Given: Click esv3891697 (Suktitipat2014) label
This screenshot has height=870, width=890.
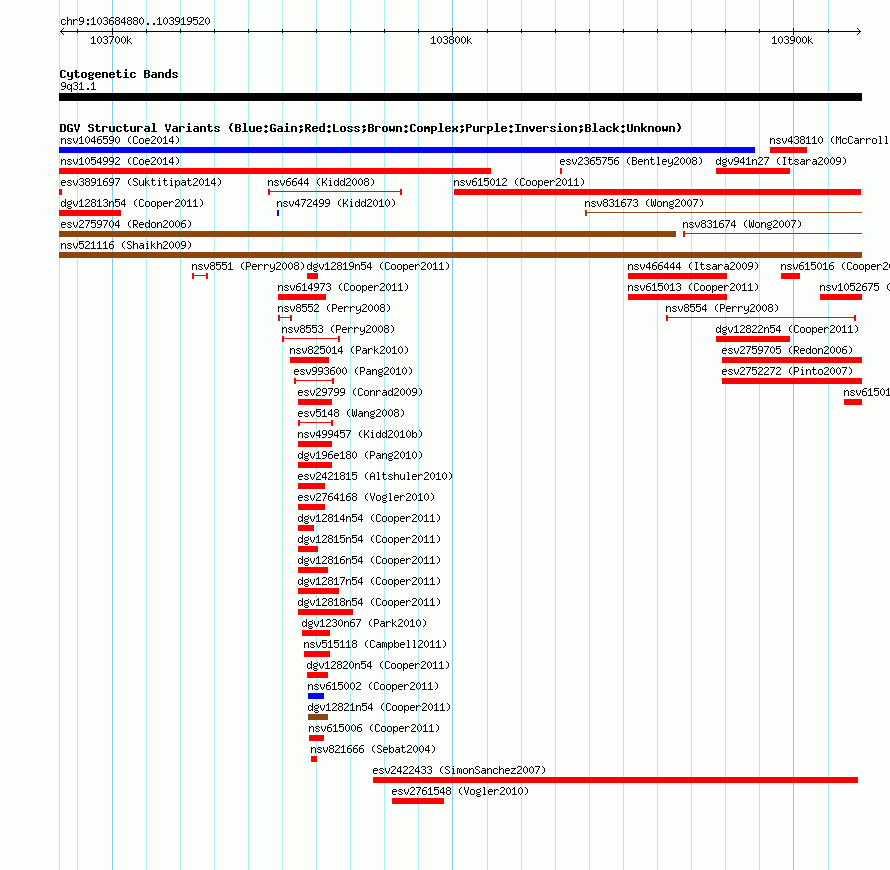Looking at the screenshot, I should [141, 182].
